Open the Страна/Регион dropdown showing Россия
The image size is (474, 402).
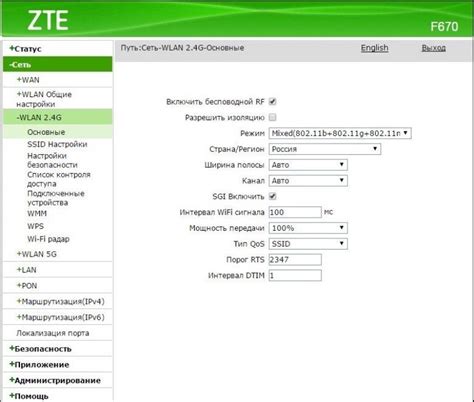point(325,149)
